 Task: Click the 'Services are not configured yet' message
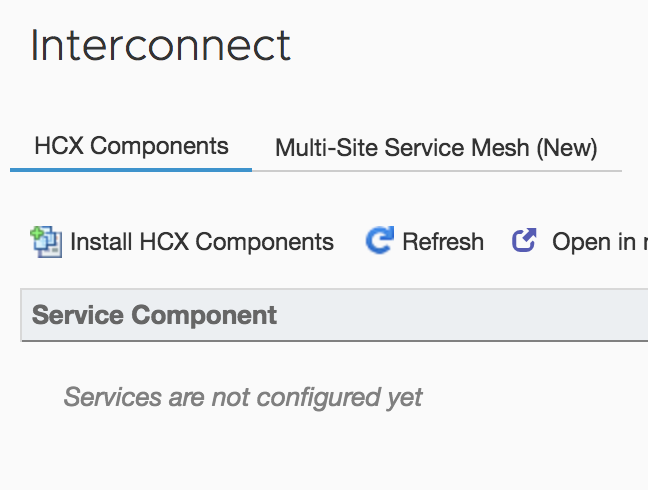click(243, 397)
